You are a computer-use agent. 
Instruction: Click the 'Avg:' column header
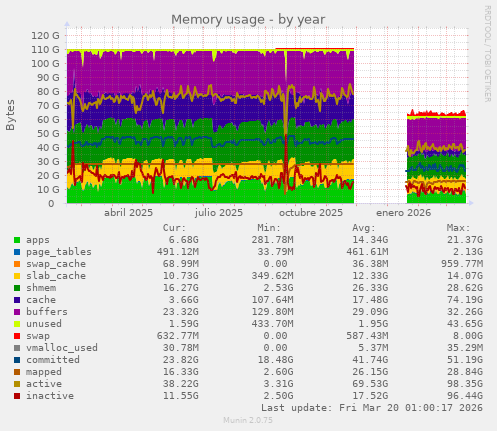point(364,228)
